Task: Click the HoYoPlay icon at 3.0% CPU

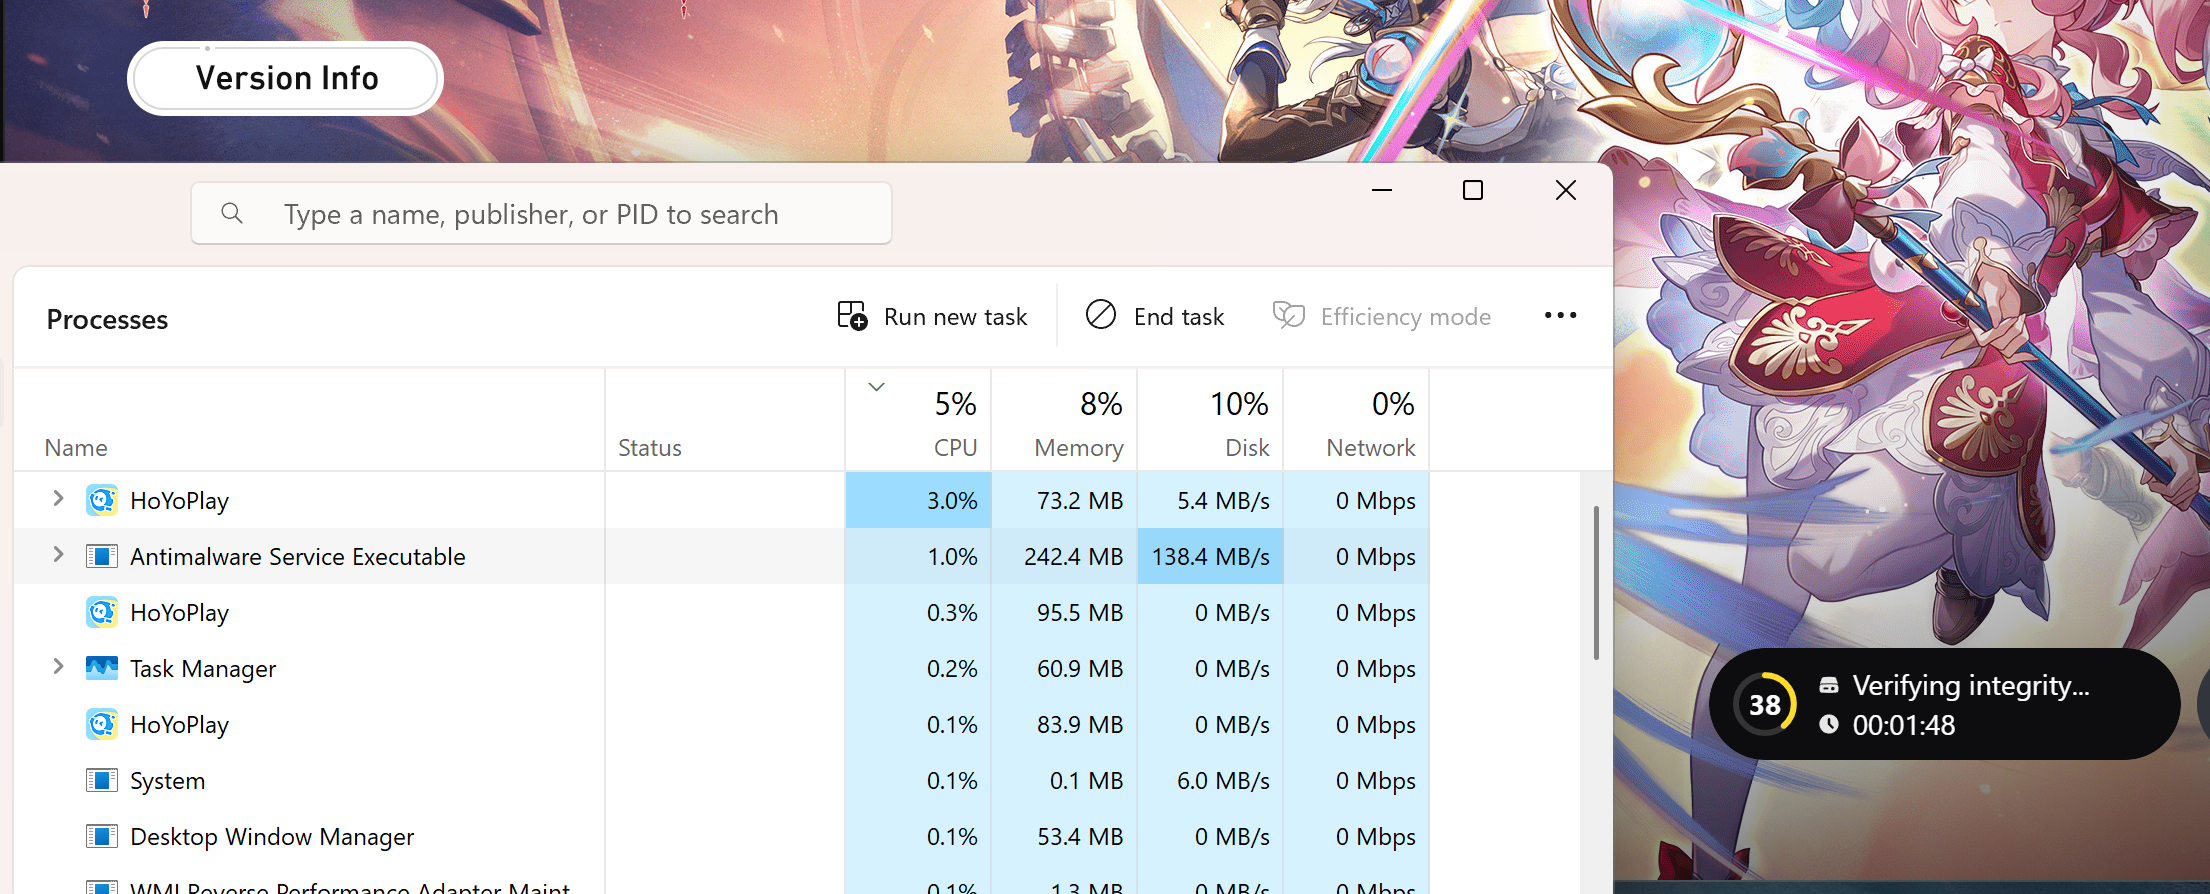Action: tap(102, 500)
